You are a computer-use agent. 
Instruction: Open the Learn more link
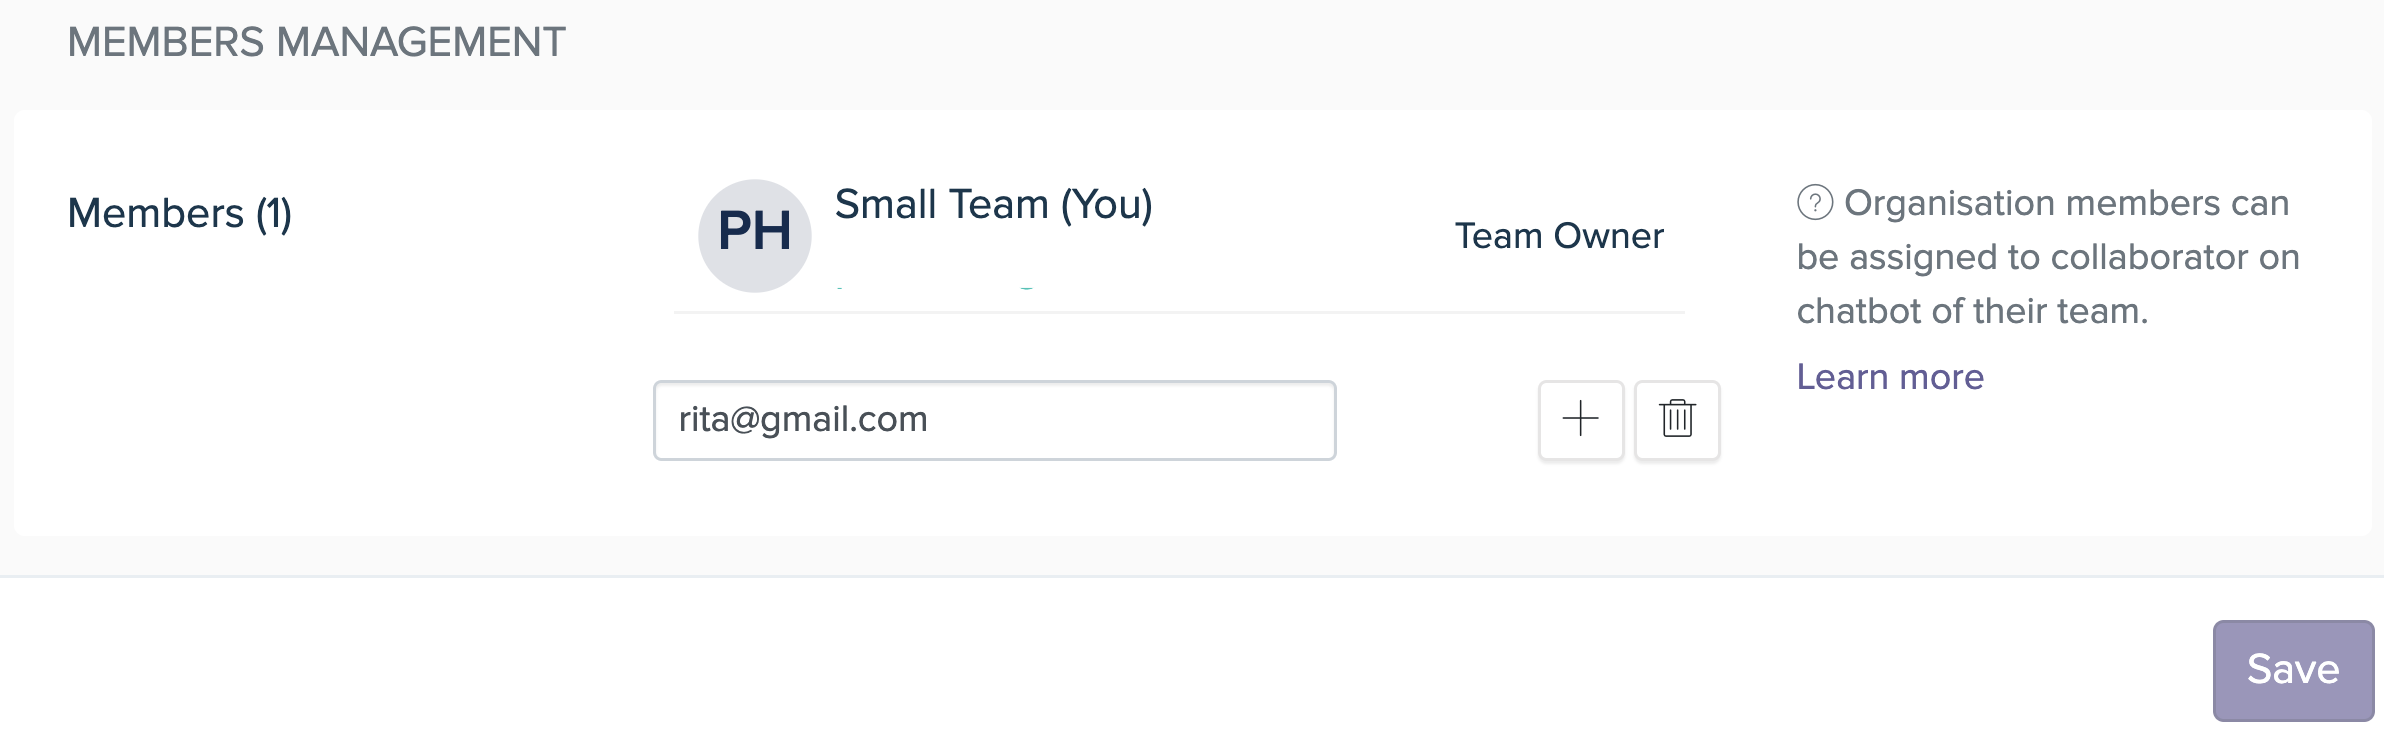tap(1890, 377)
